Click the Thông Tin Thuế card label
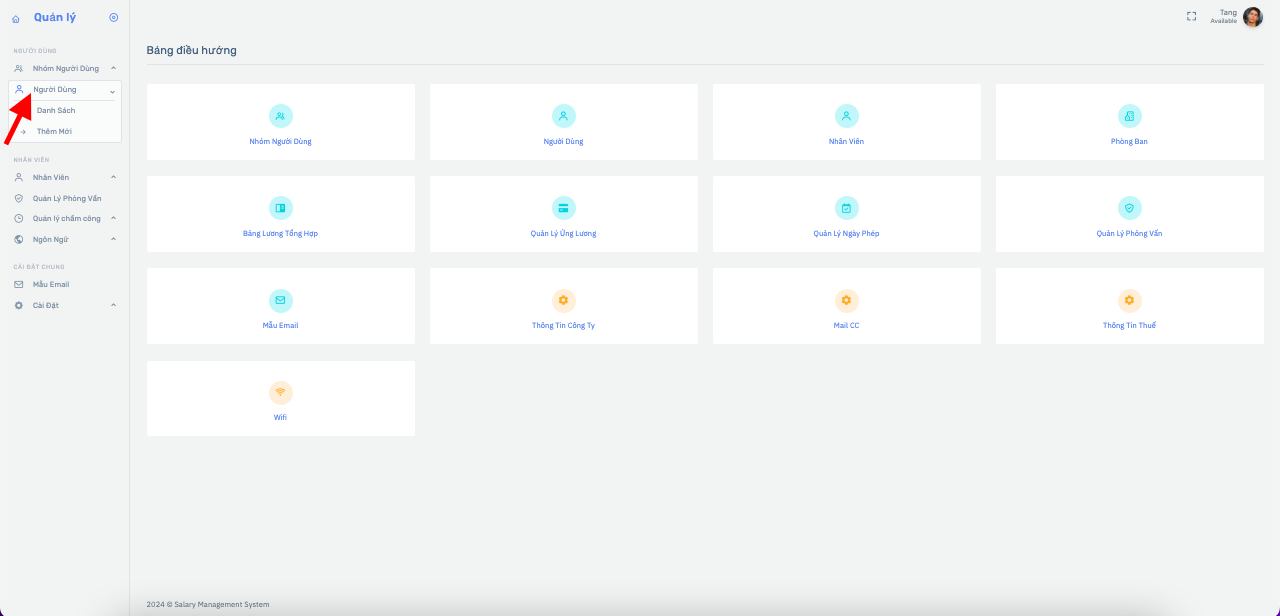 coord(1129,326)
